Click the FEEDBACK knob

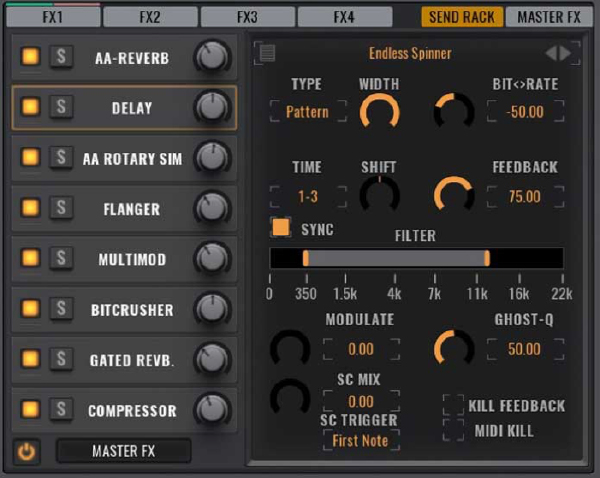tap(454, 195)
